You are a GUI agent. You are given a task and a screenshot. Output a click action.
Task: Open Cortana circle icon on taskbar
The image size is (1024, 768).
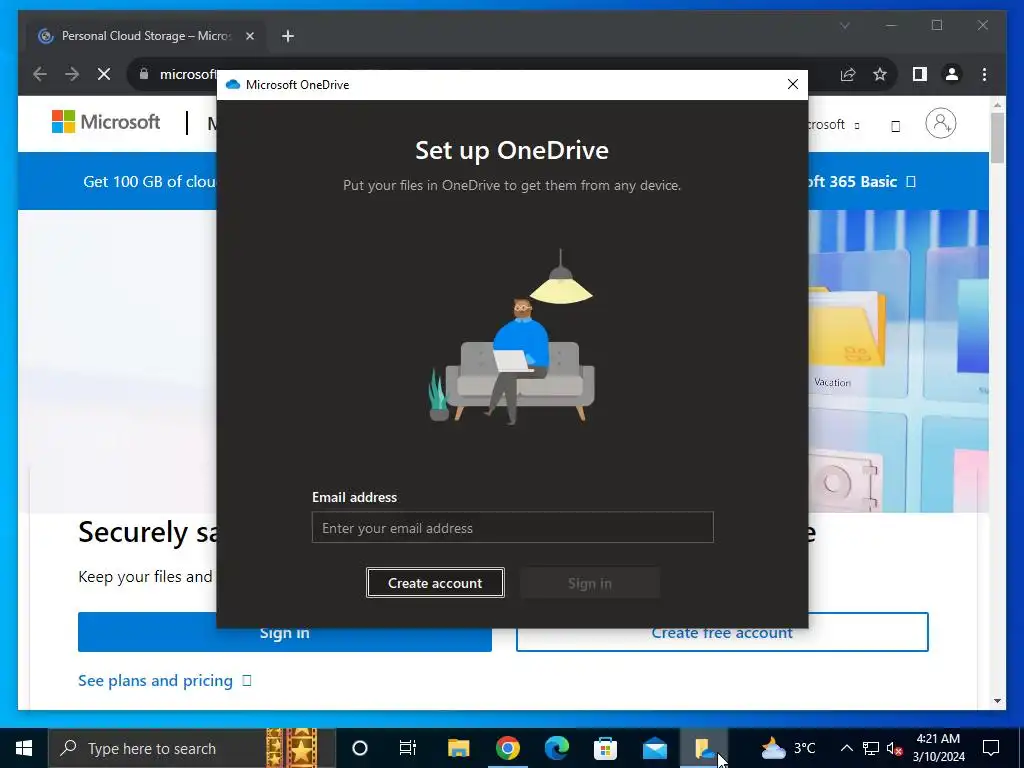360,748
